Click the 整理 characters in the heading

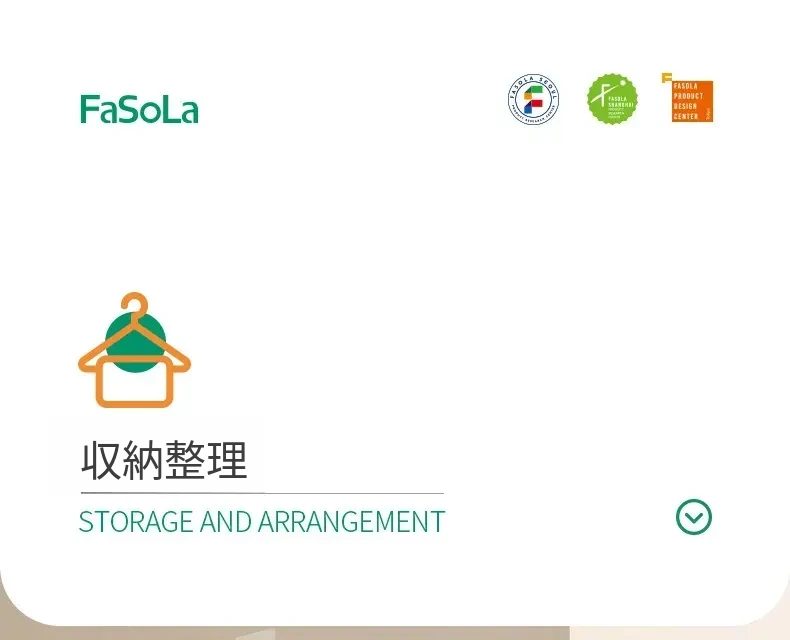click(x=206, y=460)
